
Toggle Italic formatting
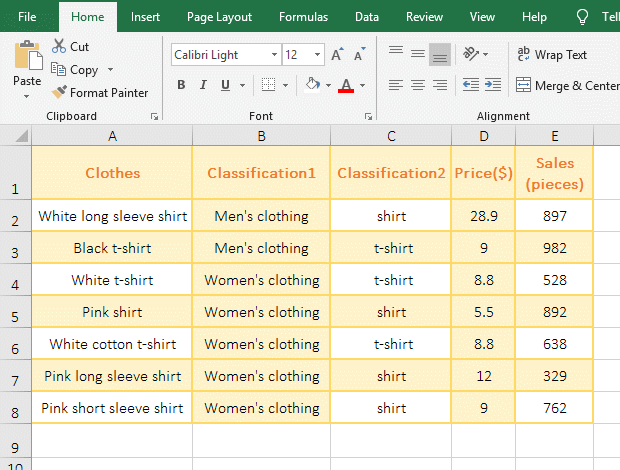tap(203, 85)
